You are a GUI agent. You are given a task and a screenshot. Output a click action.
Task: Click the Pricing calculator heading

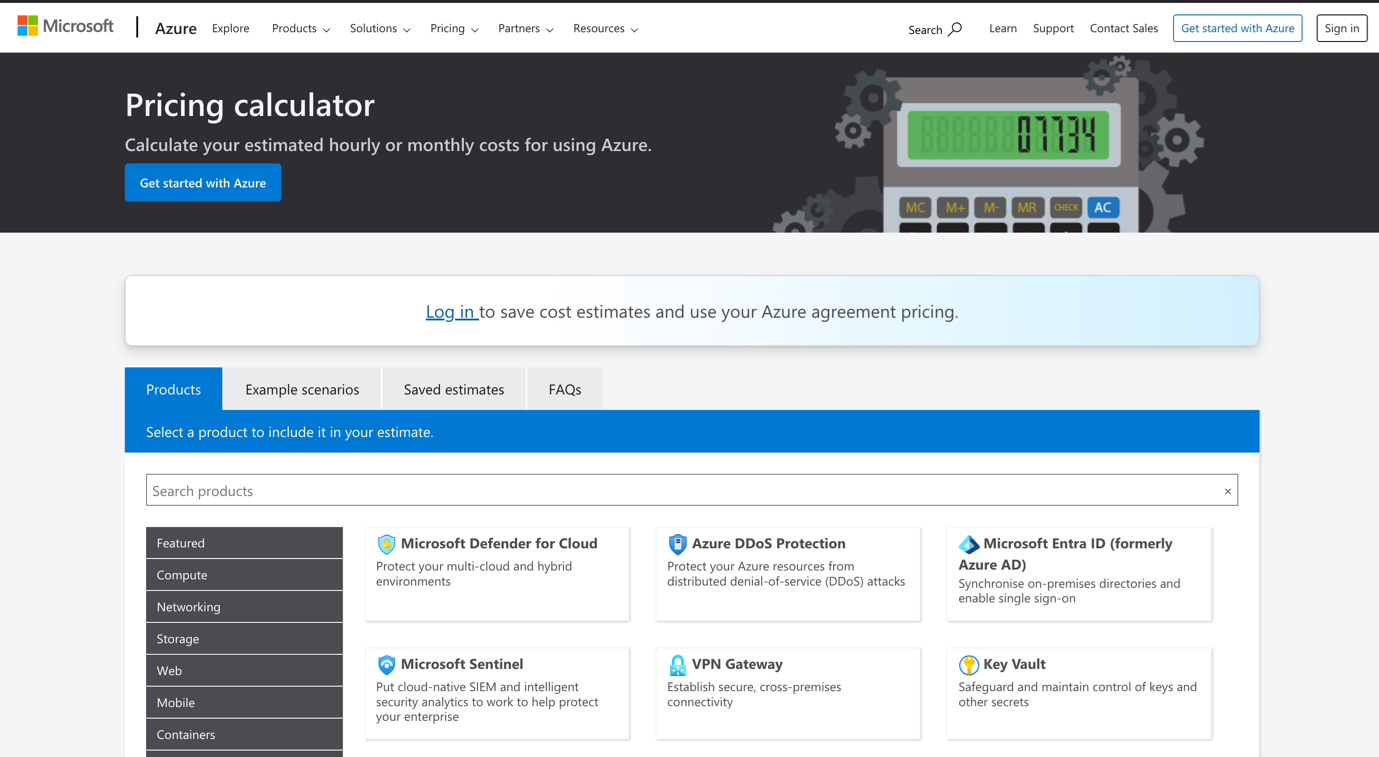tap(250, 104)
